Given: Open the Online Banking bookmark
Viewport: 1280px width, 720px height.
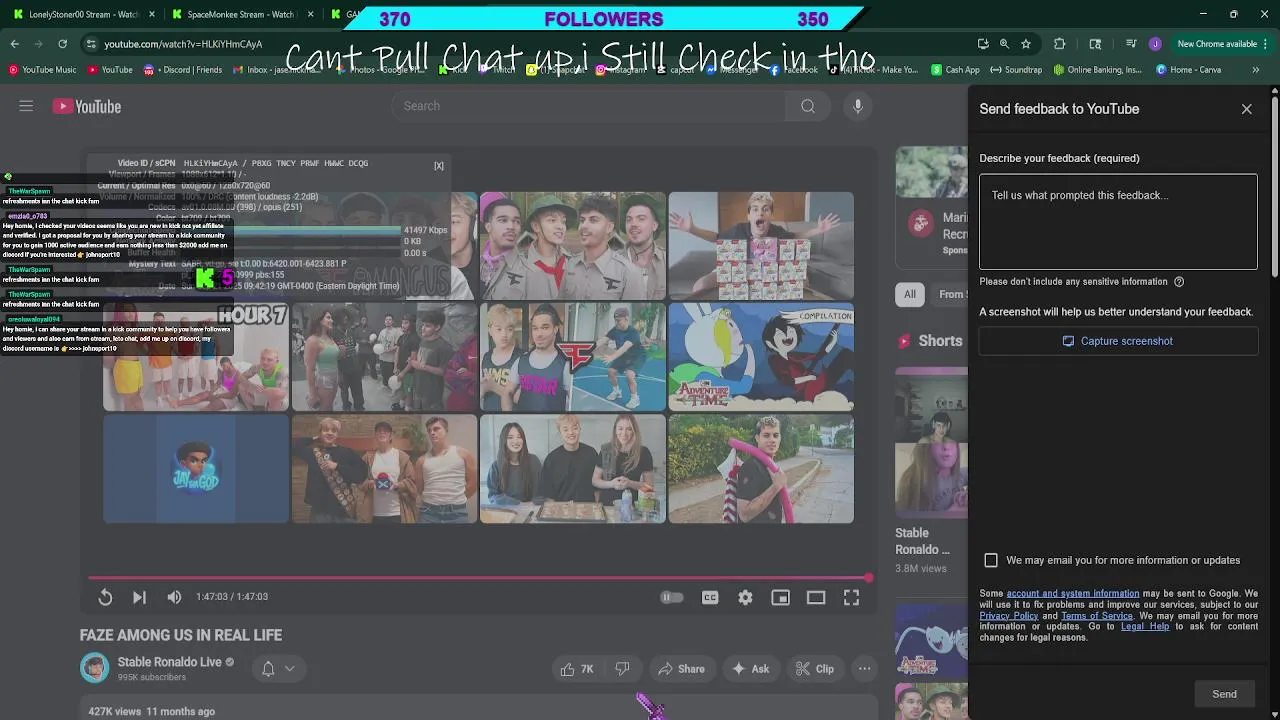Looking at the screenshot, I should (x=1097, y=70).
